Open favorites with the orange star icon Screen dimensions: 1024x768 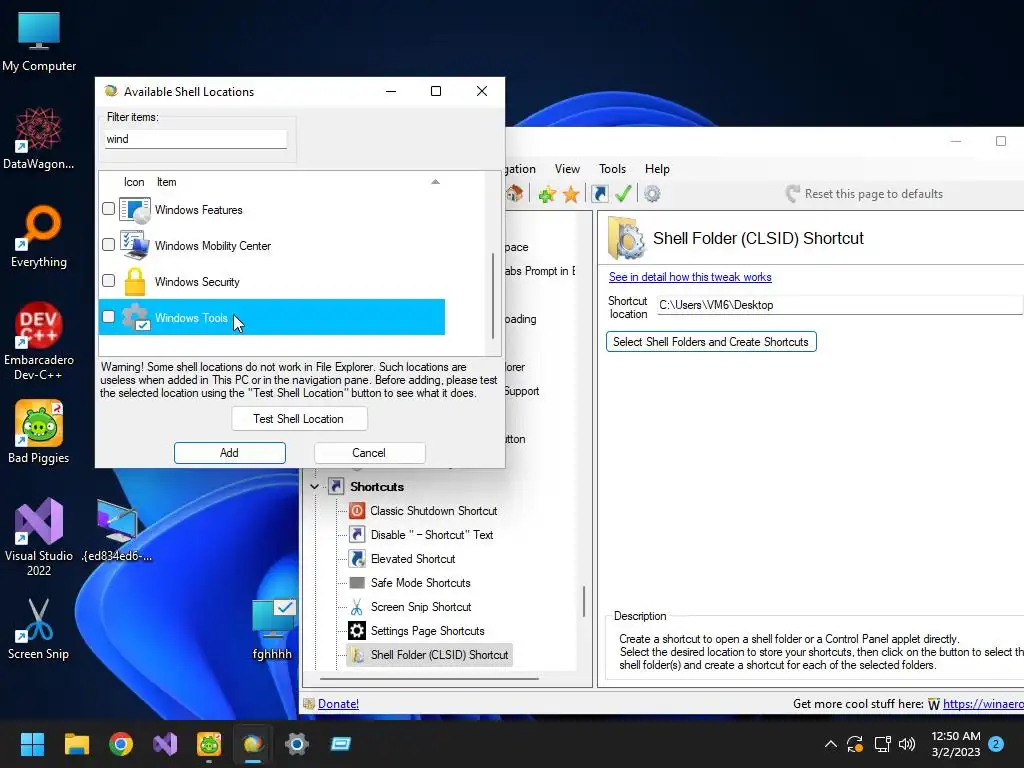tap(571, 194)
